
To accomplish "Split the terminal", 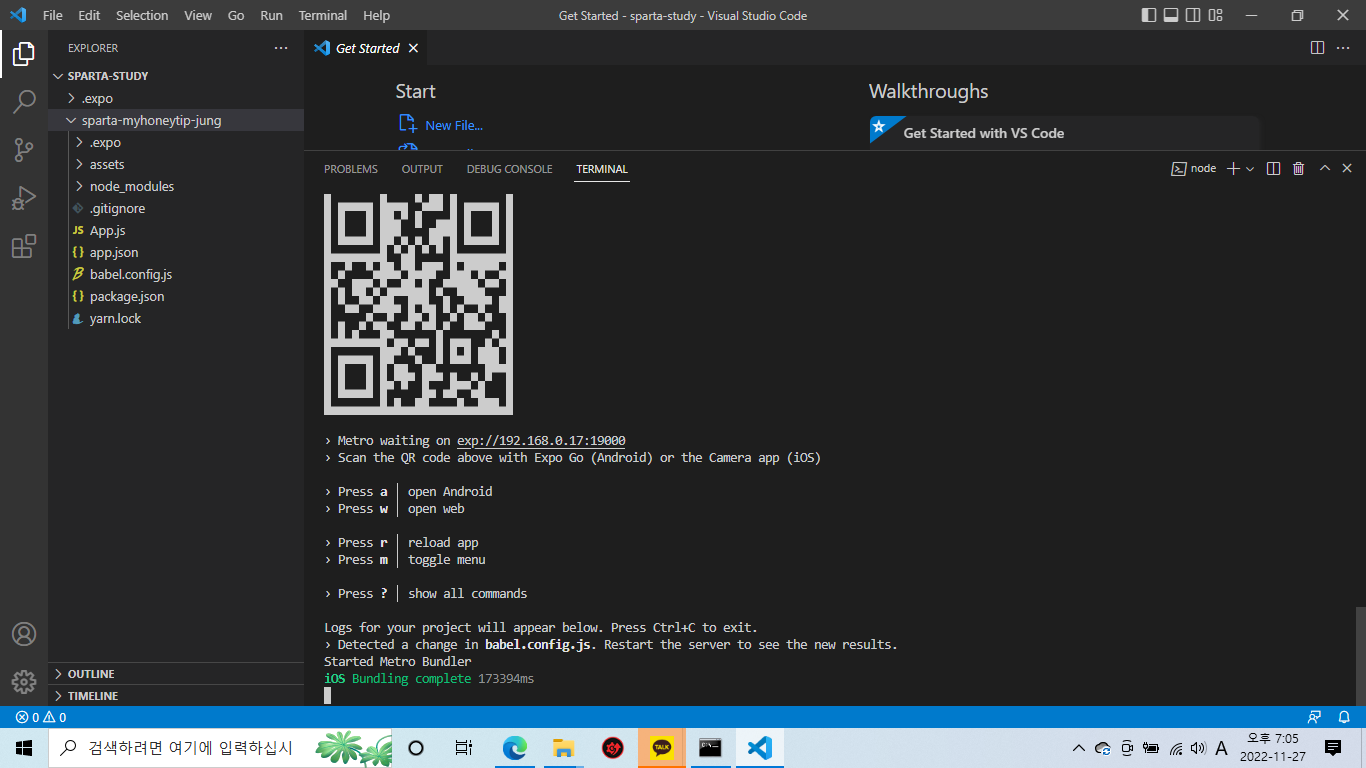I will (x=1273, y=169).
